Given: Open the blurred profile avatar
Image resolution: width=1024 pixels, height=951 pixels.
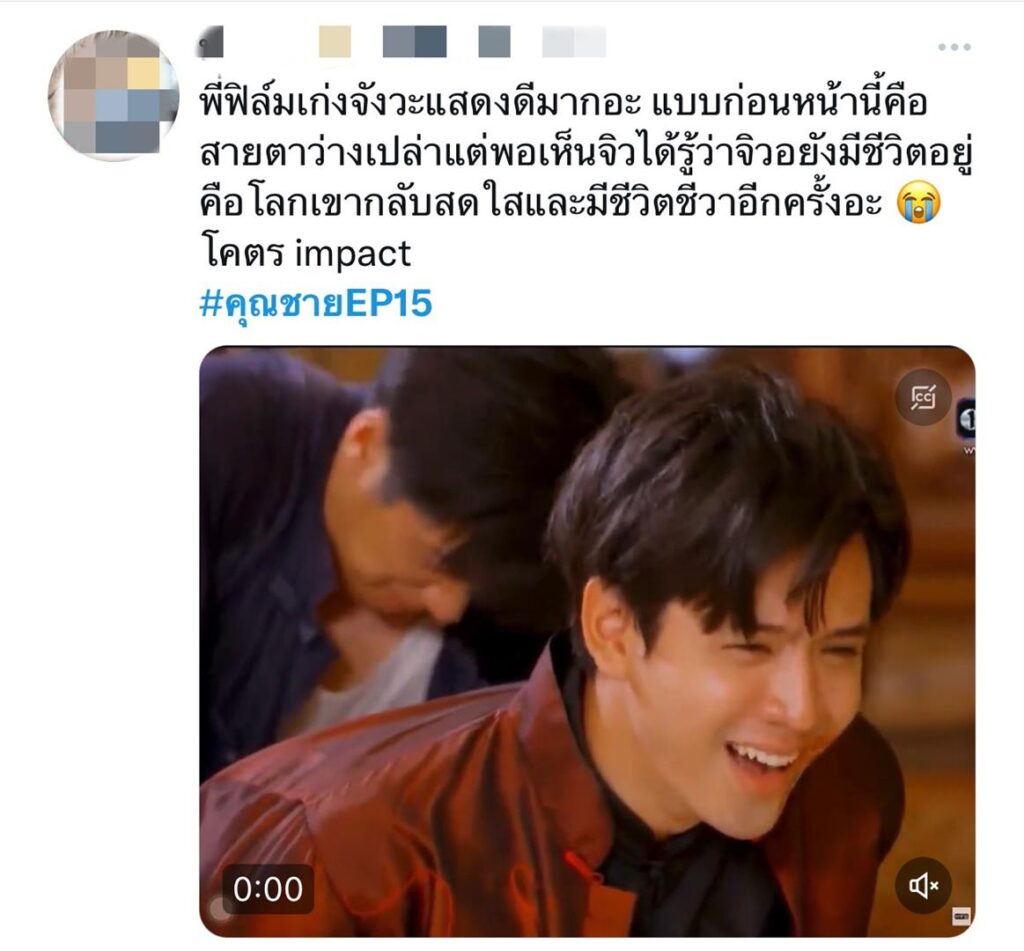Looking at the screenshot, I should click(x=113, y=95).
